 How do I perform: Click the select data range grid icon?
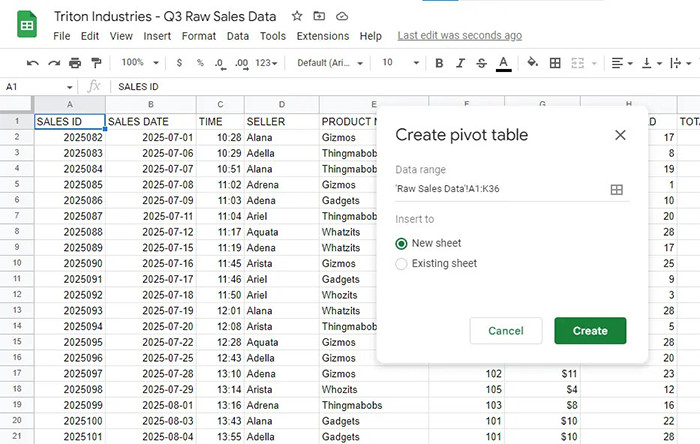[617, 190]
